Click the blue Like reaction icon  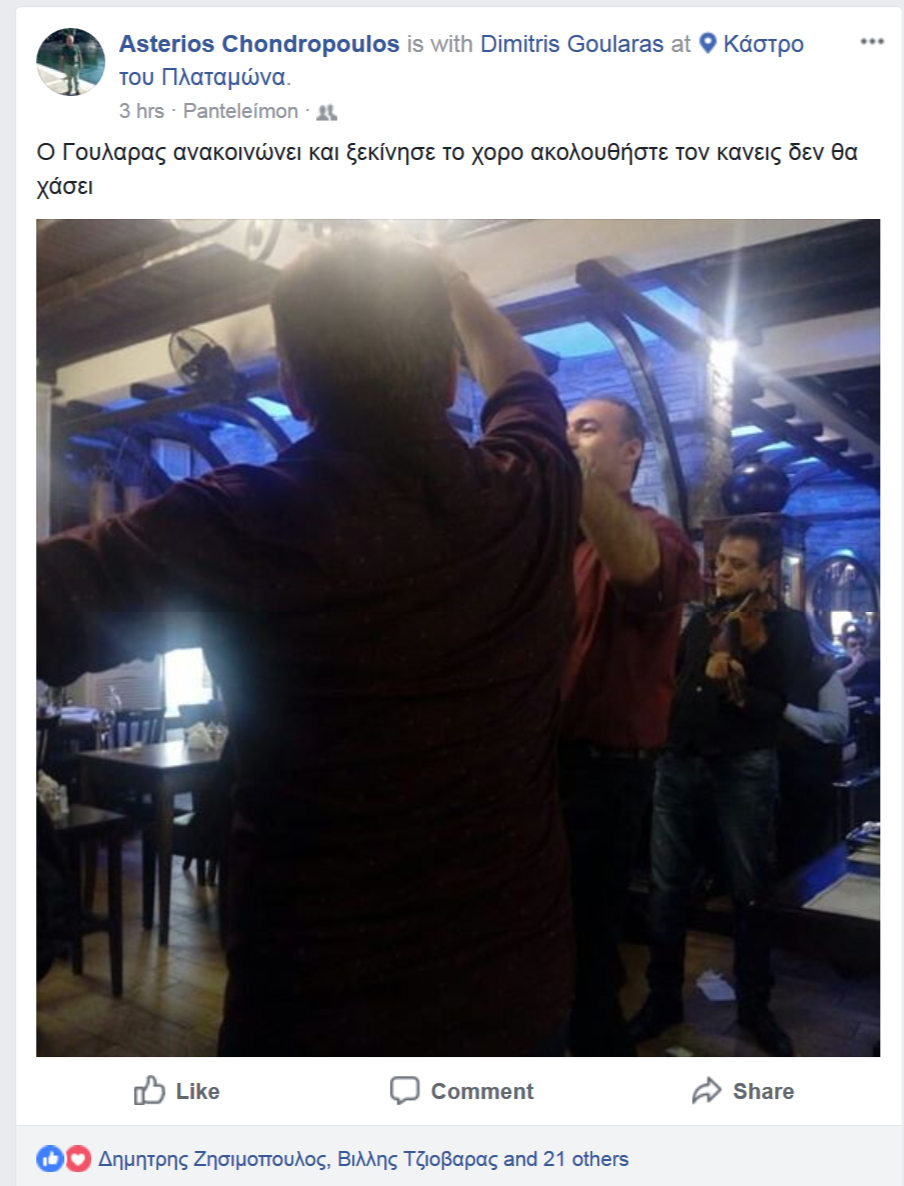[50, 1159]
